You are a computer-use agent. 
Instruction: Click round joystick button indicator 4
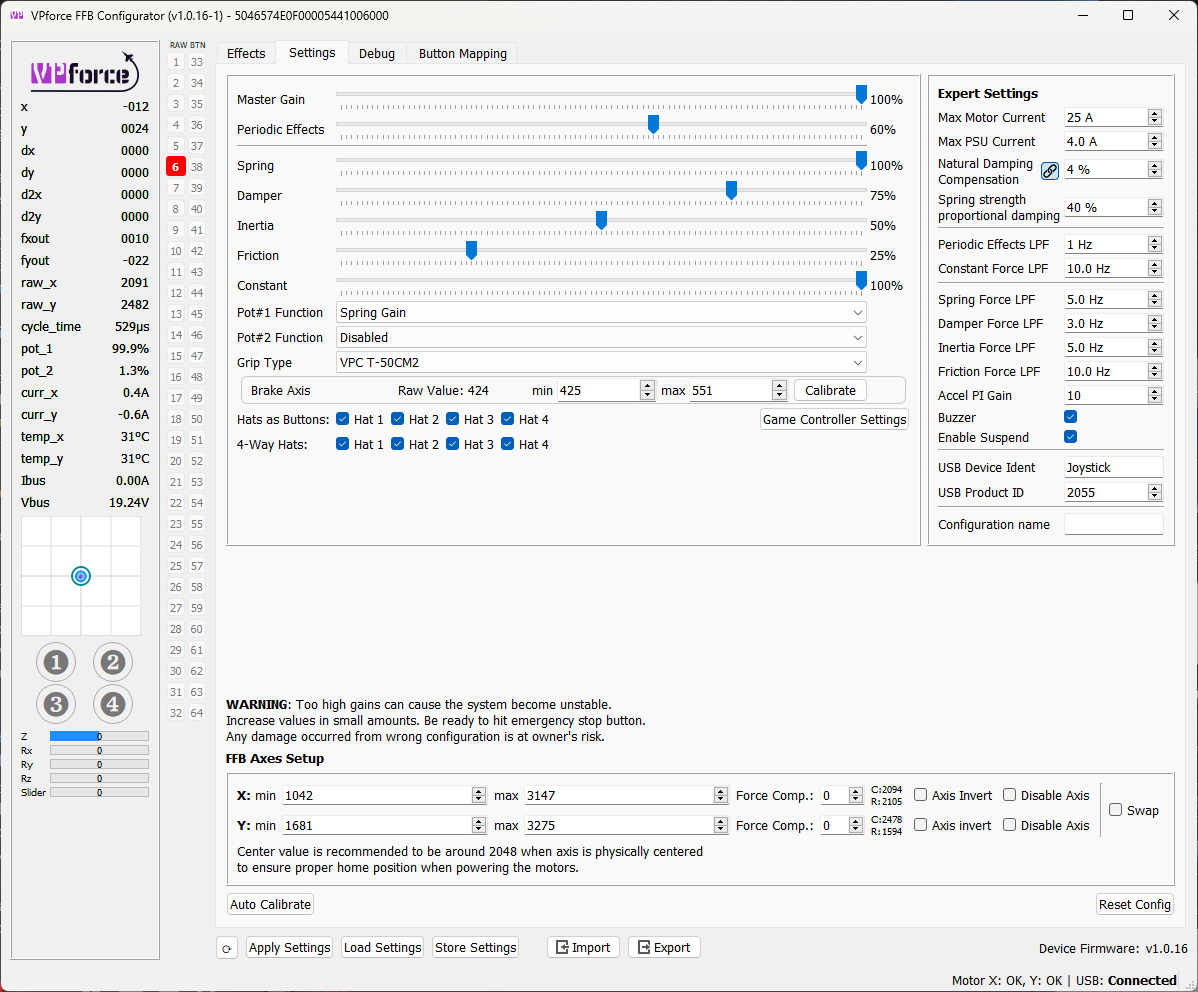pos(113,704)
